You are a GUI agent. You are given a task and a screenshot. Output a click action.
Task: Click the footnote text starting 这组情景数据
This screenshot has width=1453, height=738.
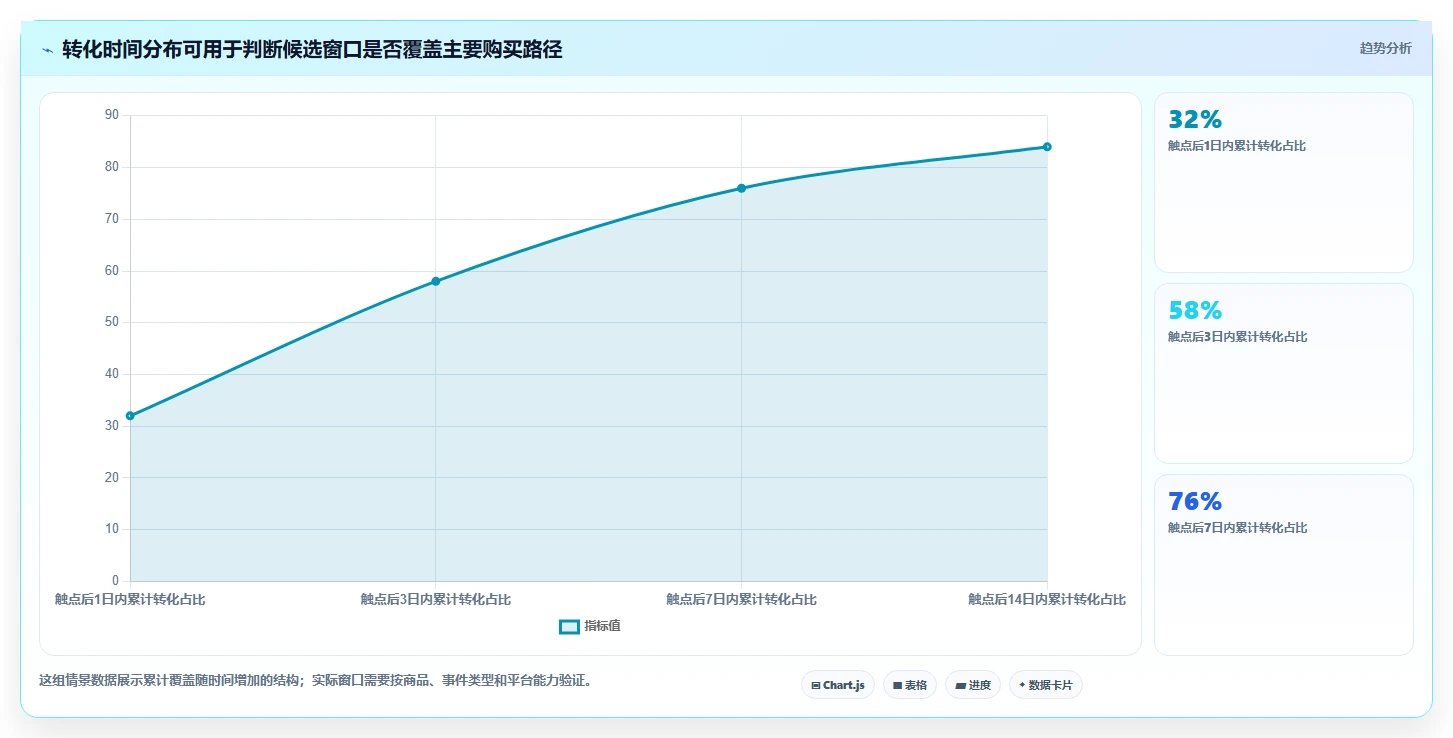[316, 681]
